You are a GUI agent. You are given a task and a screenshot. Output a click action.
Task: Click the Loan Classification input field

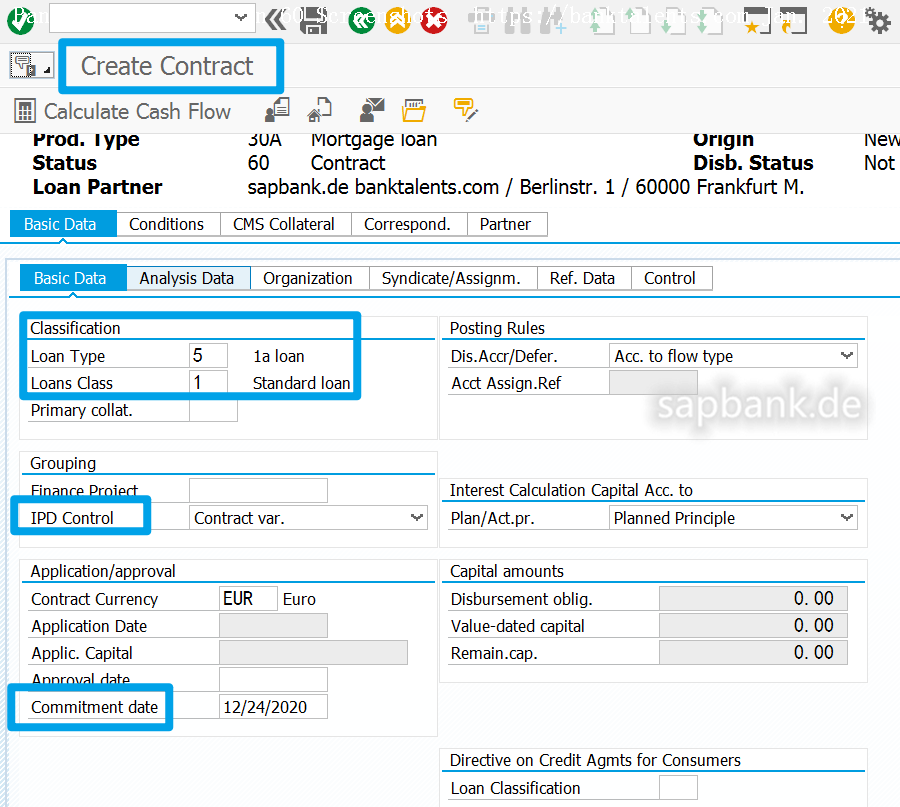click(x=678, y=787)
